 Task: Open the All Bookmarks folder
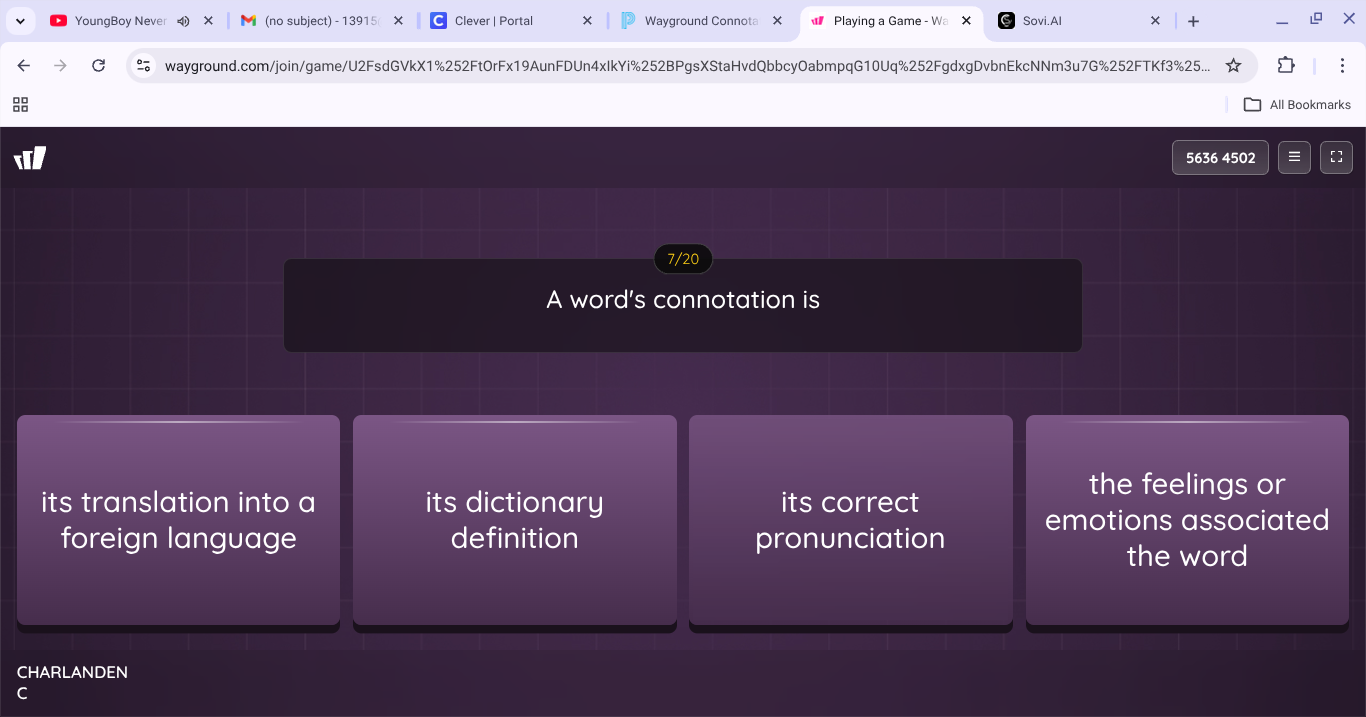[x=1297, y=104]
